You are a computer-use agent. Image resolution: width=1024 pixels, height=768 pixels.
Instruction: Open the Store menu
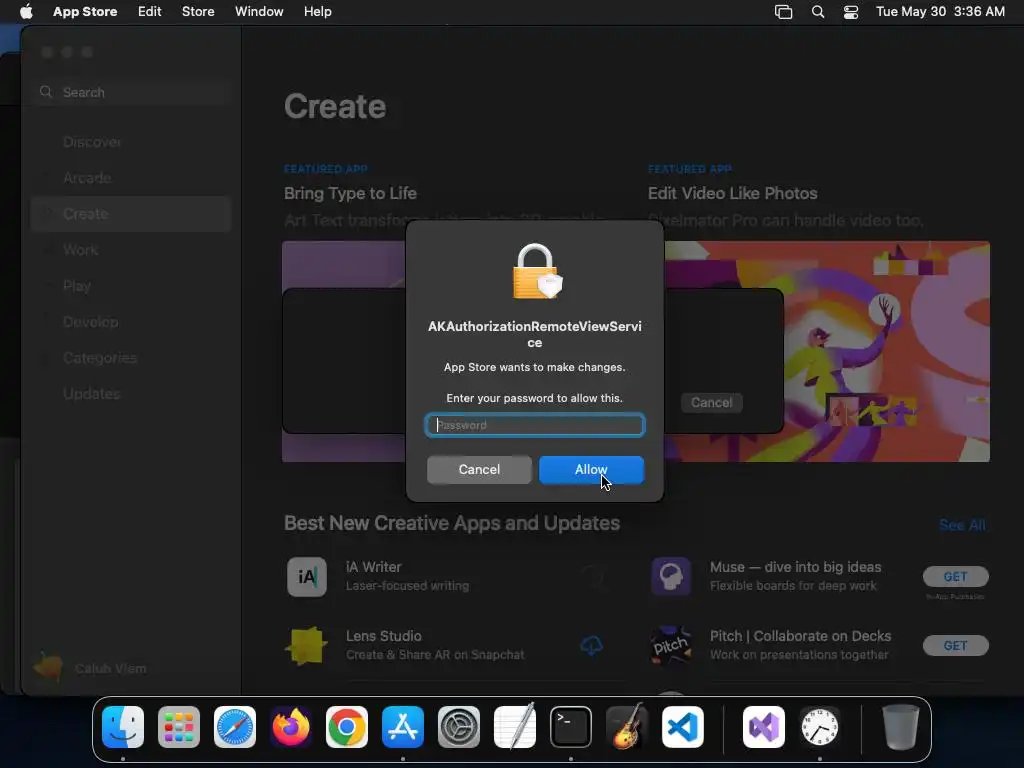pos(198,12)
